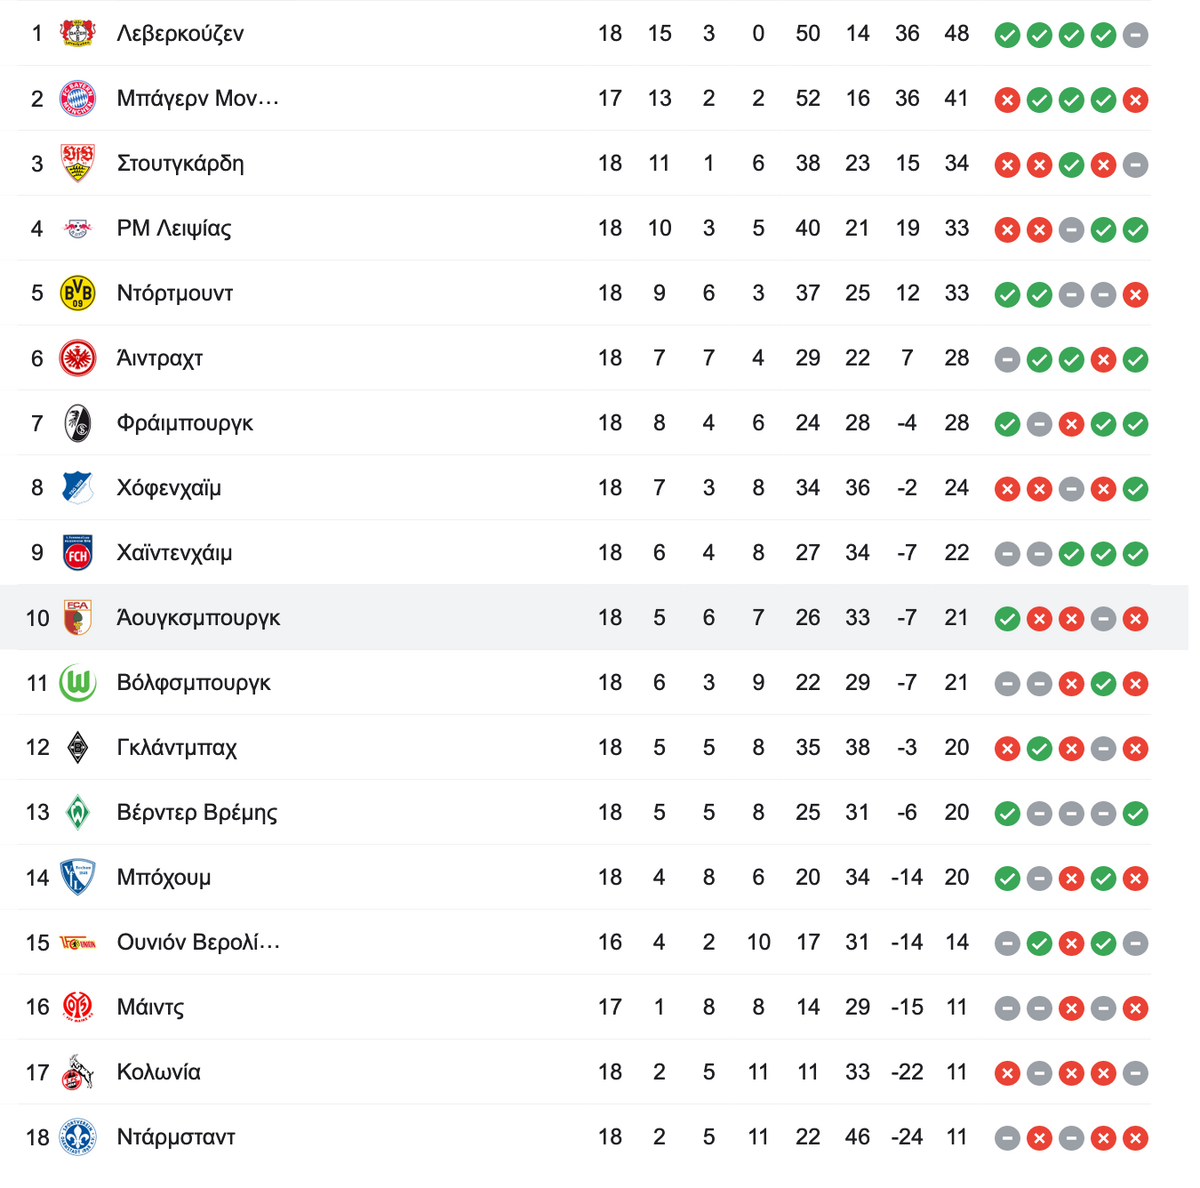The height and width of the screenshot is (1188, 1200).
Task: Click the Wolfsburg W logo
Action: [77, 683]
